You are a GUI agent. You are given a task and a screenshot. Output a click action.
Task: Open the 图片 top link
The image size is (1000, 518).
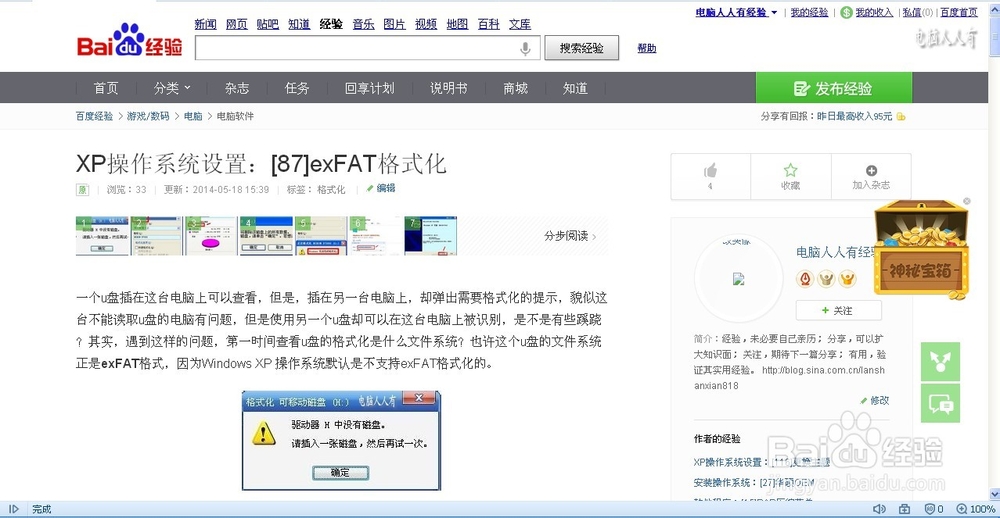(x=395, y=24)
